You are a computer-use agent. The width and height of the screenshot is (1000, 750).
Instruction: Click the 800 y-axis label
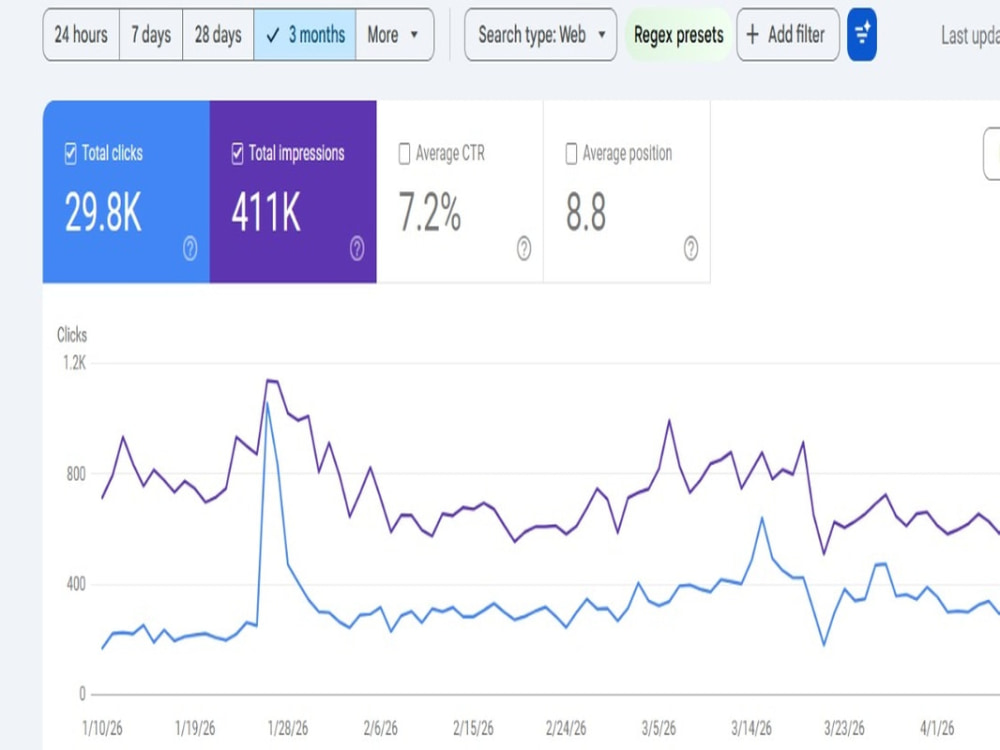point(75,474)
